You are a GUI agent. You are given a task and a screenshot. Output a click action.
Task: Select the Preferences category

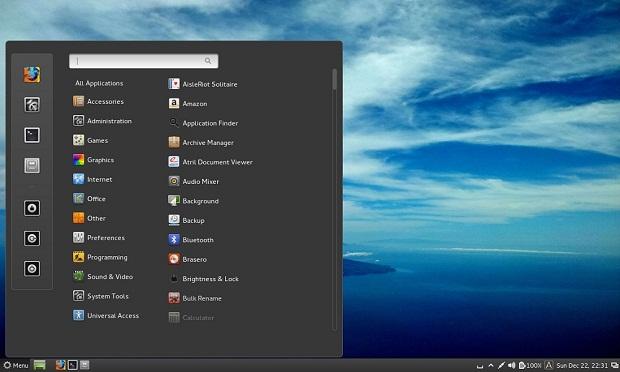[99, 238]
